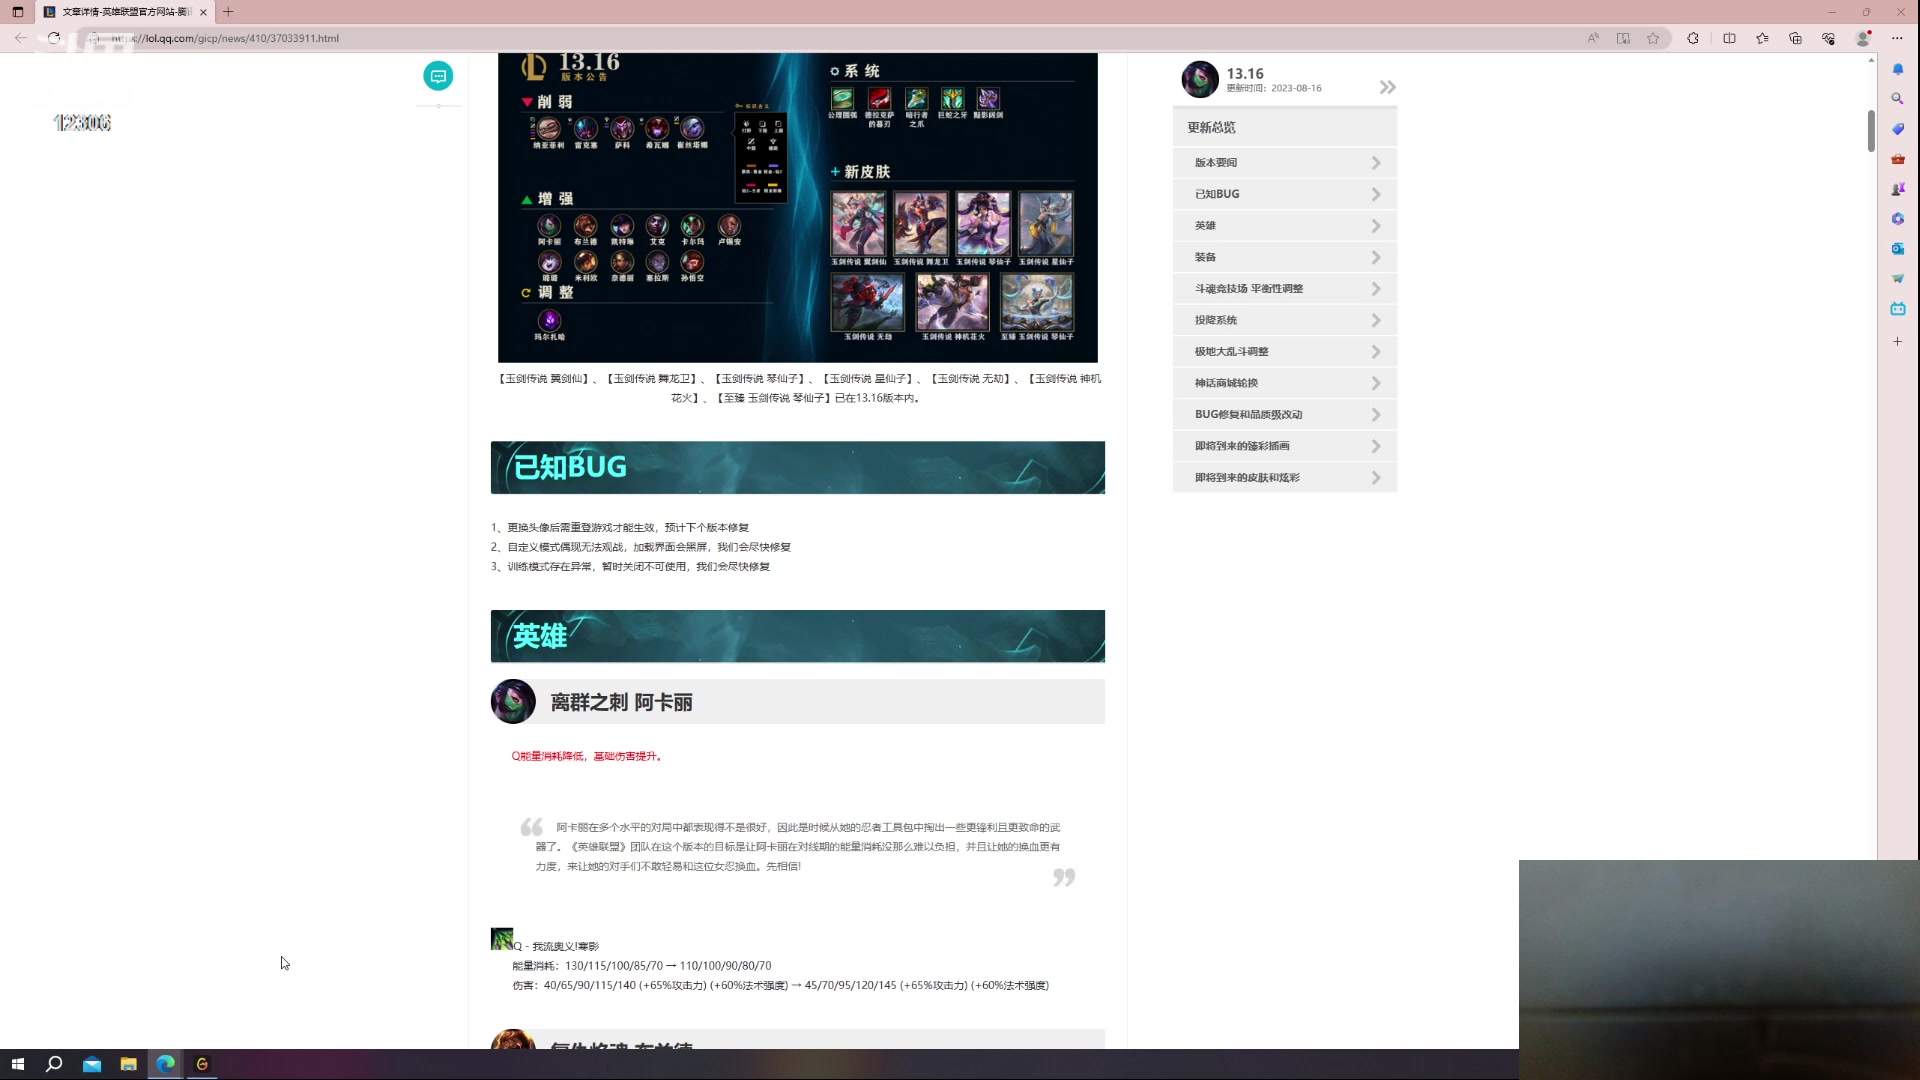Jump to 即将到来的臻彩插画 section
The image size is (1920, 1080).
click(x=1285, y=446)
